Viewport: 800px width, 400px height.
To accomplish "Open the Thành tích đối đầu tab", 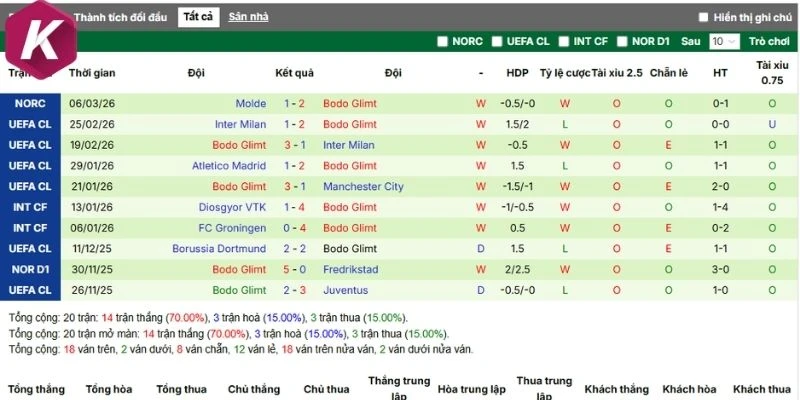I will 119,17.
